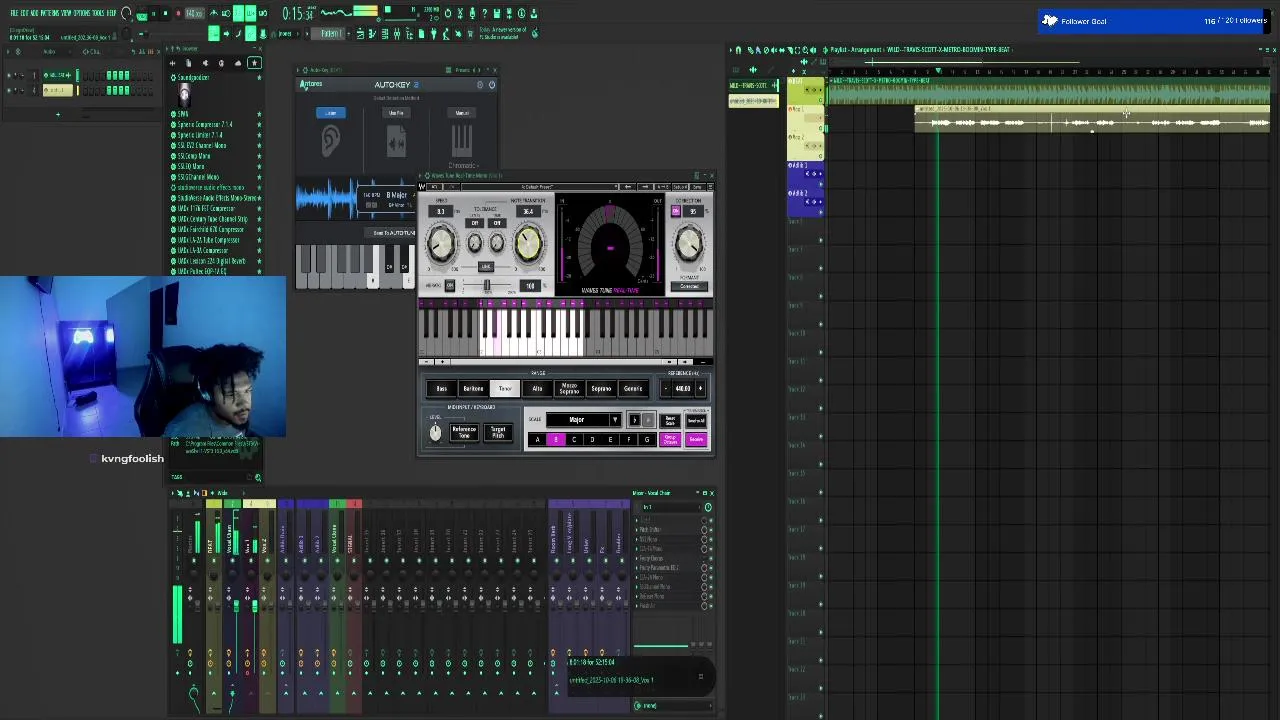The image size is (1280, 720).
Task: Click the Group Octaves button
Action: [x=670, y=440]
